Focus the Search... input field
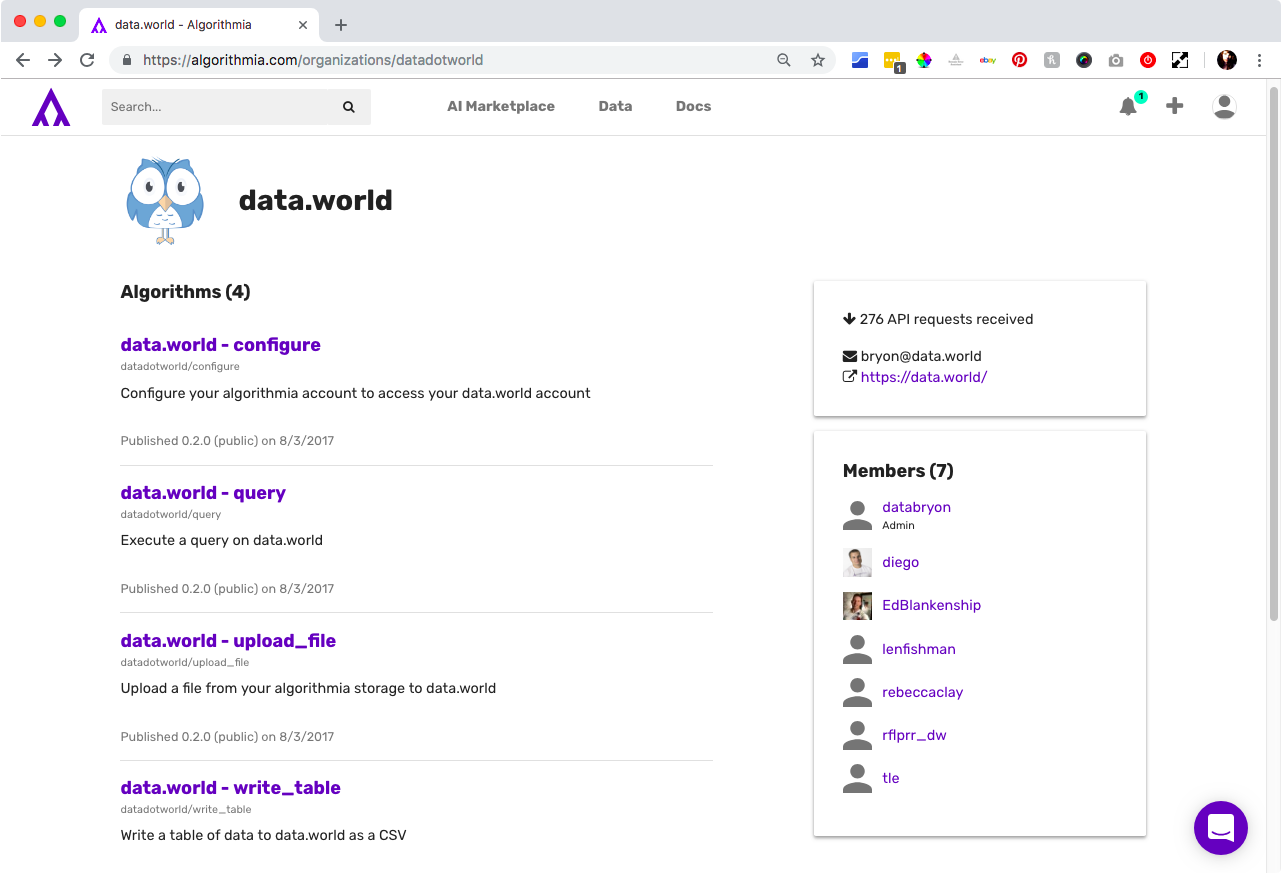This screenshot has width=1281, height=874. (x=236, y=107)
